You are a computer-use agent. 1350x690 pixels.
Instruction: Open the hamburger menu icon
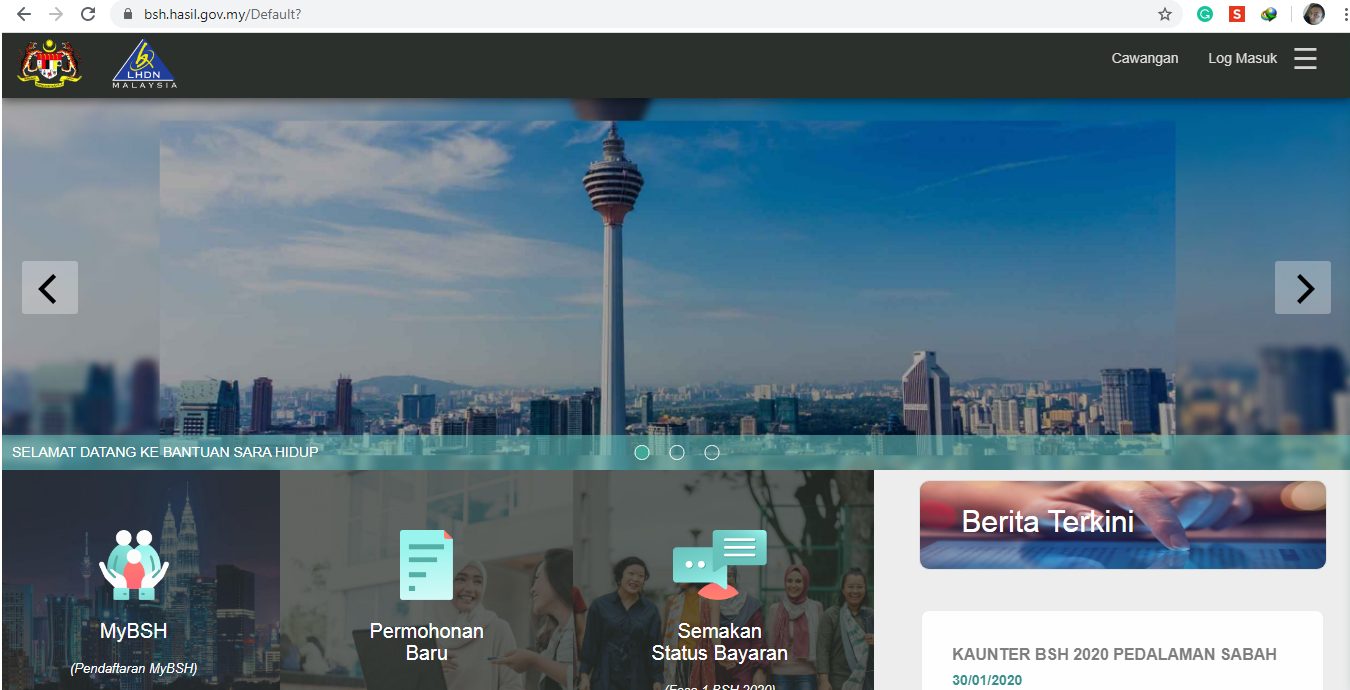(1305, 59)
